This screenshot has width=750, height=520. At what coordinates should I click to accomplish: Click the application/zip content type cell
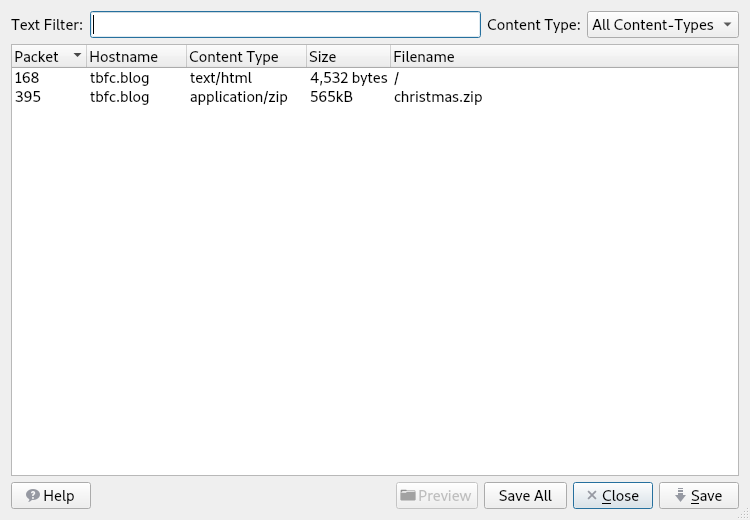pos(238,97)
